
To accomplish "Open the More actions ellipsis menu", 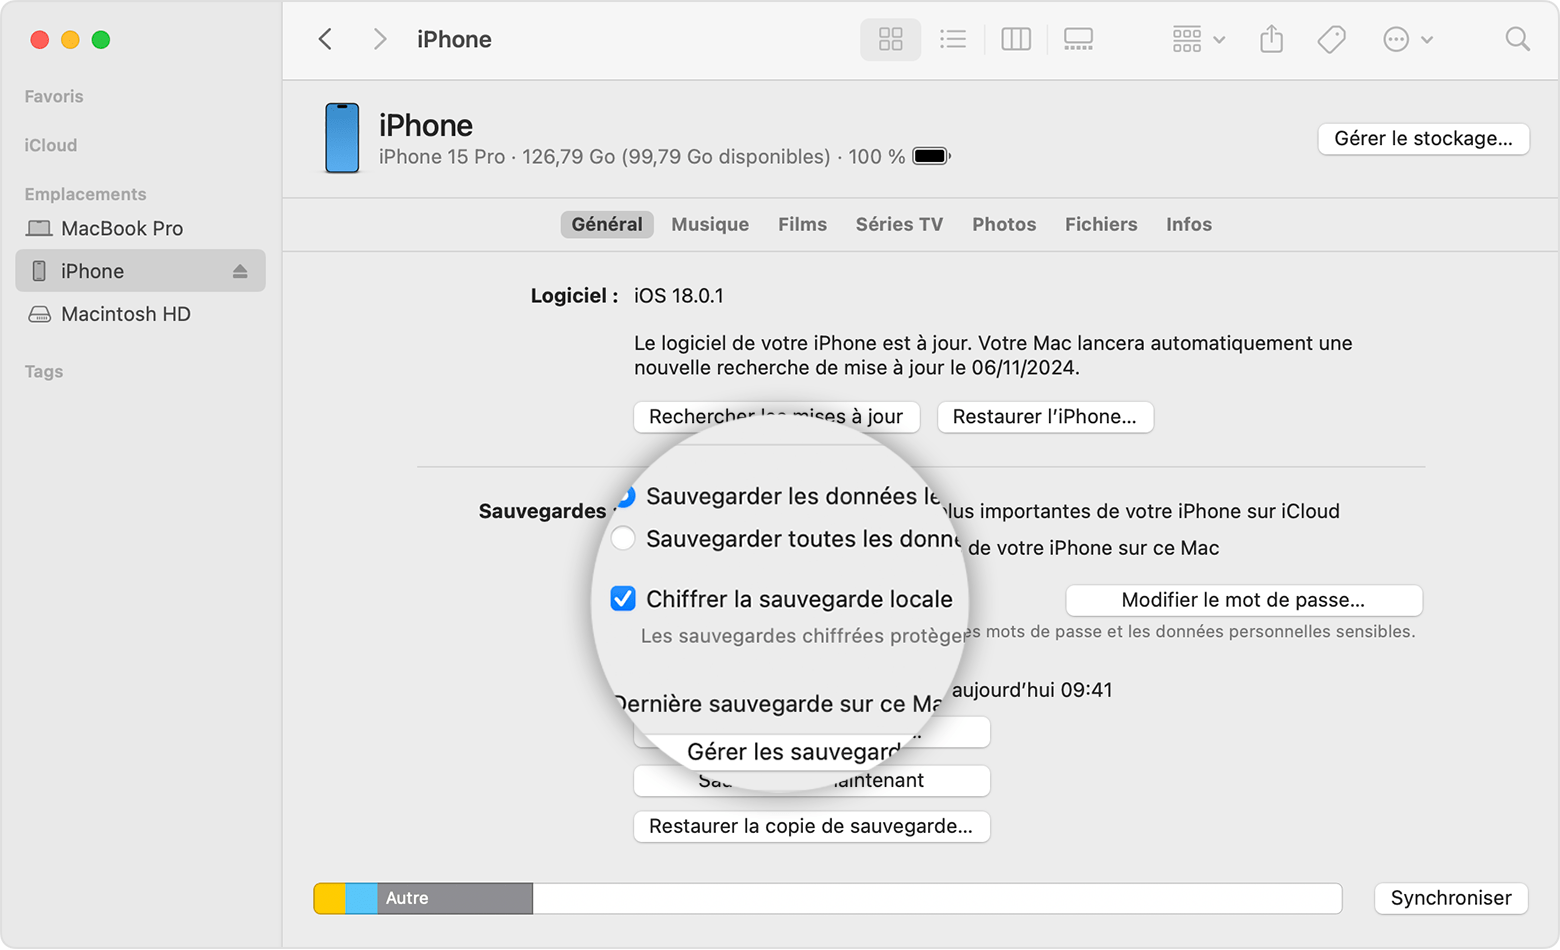I will coord(1408,39).
